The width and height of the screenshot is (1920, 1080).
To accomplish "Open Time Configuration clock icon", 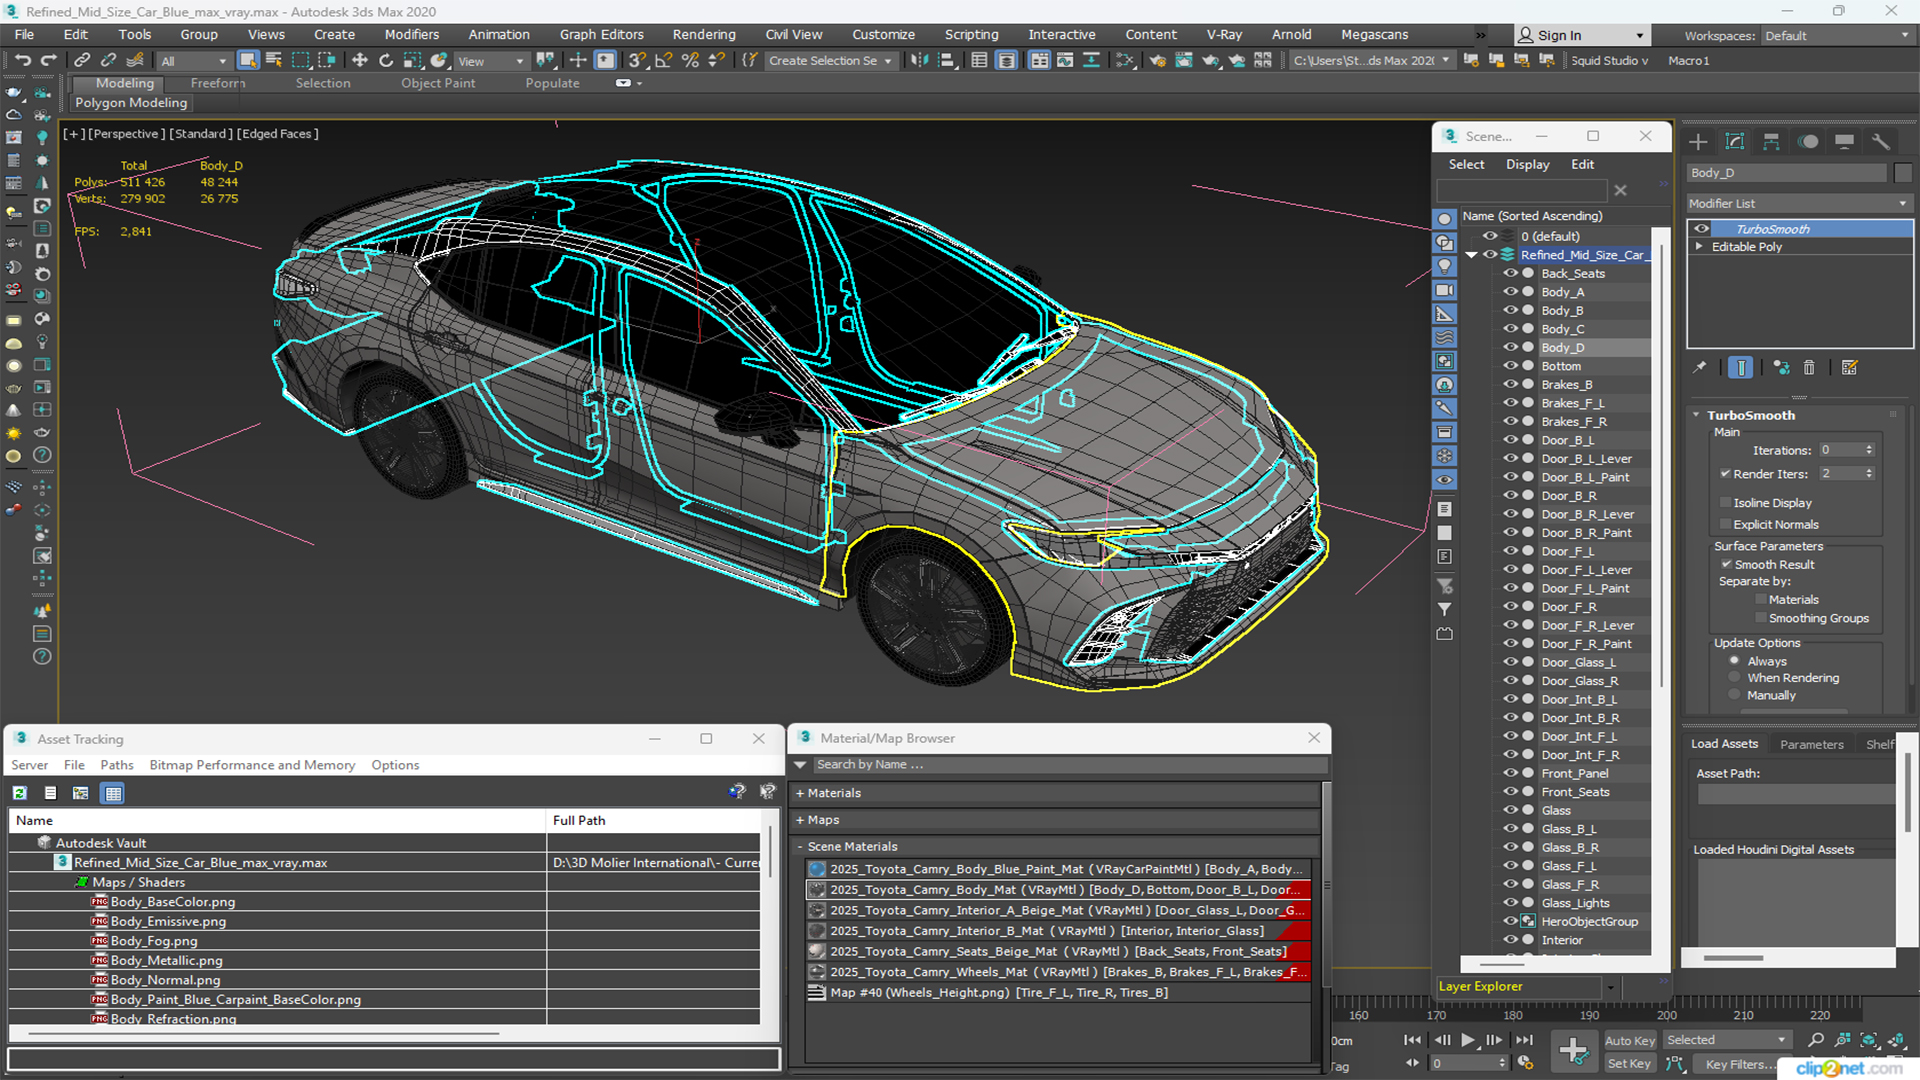I will tap(1525, 1063).
